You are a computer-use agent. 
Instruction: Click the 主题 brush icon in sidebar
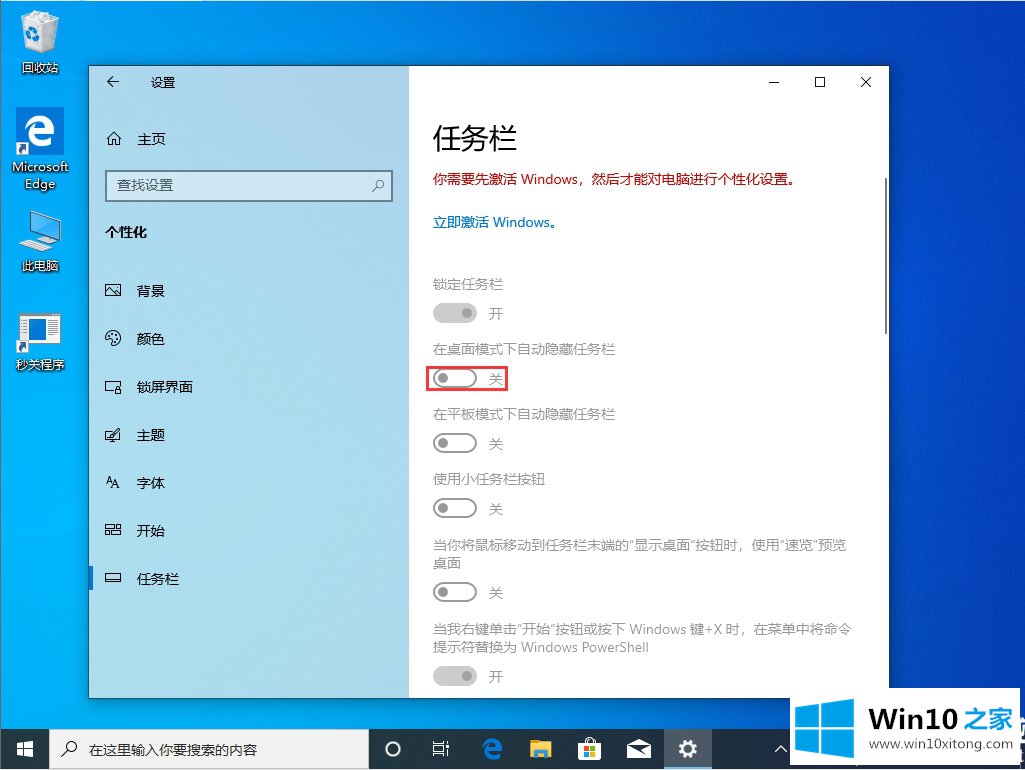pos(113,435)
